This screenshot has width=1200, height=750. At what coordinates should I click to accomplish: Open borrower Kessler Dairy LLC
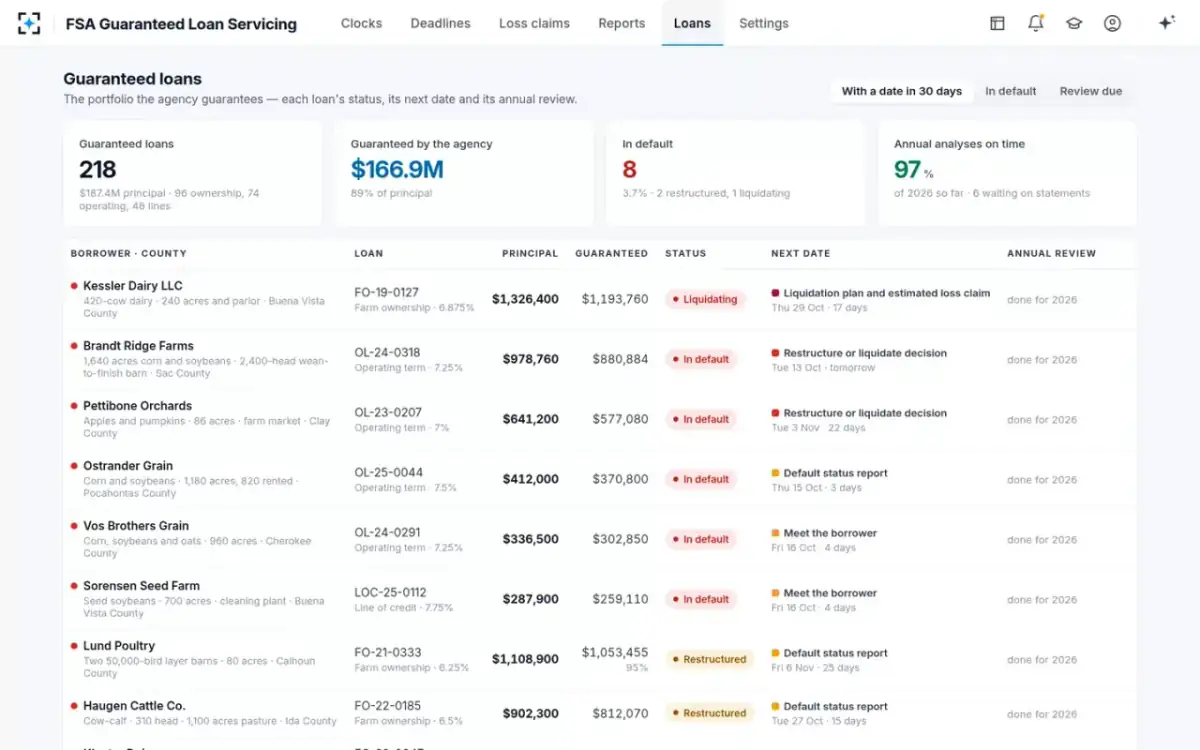(133, 286)
